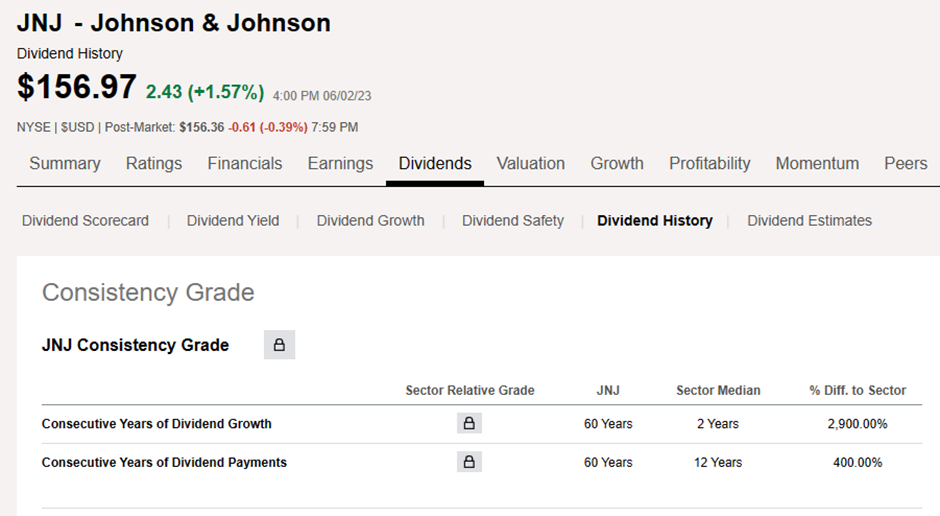This screenshot has height=516, width=940.
Task: Click the 60 Years value for Dividend Growth
Action: 608,424
